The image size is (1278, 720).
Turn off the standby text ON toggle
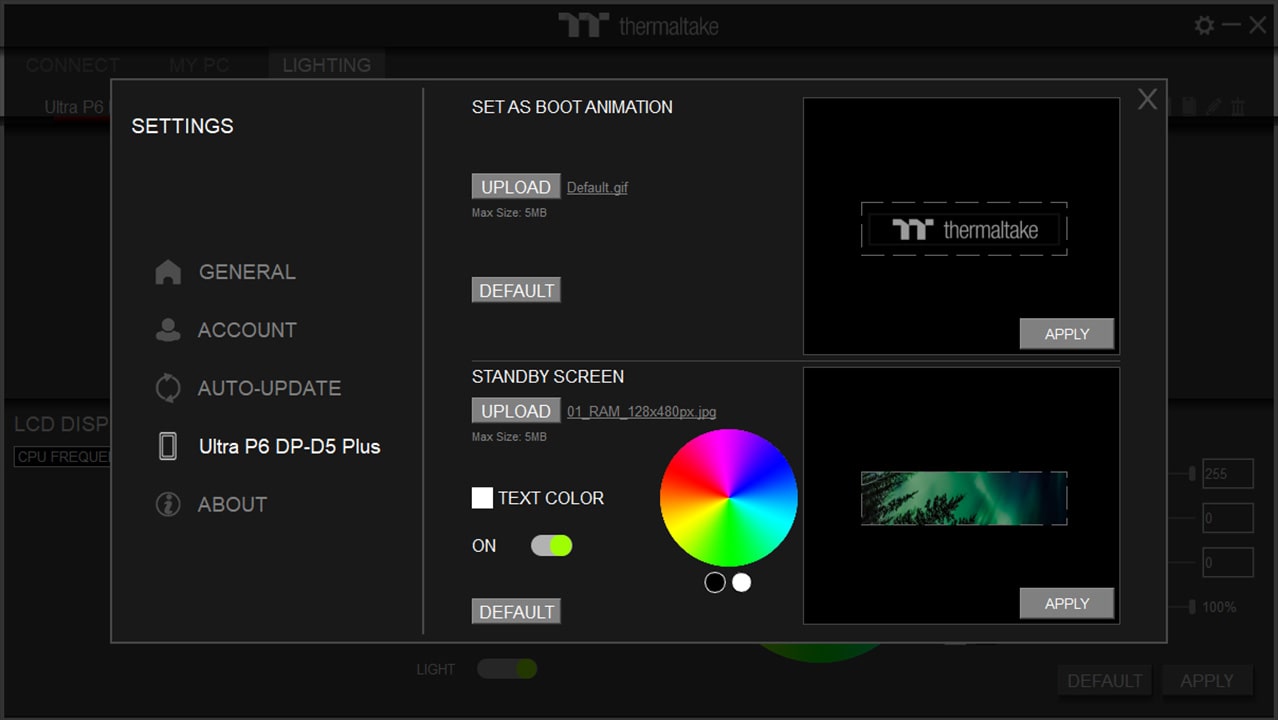click(x=551, y=545)
